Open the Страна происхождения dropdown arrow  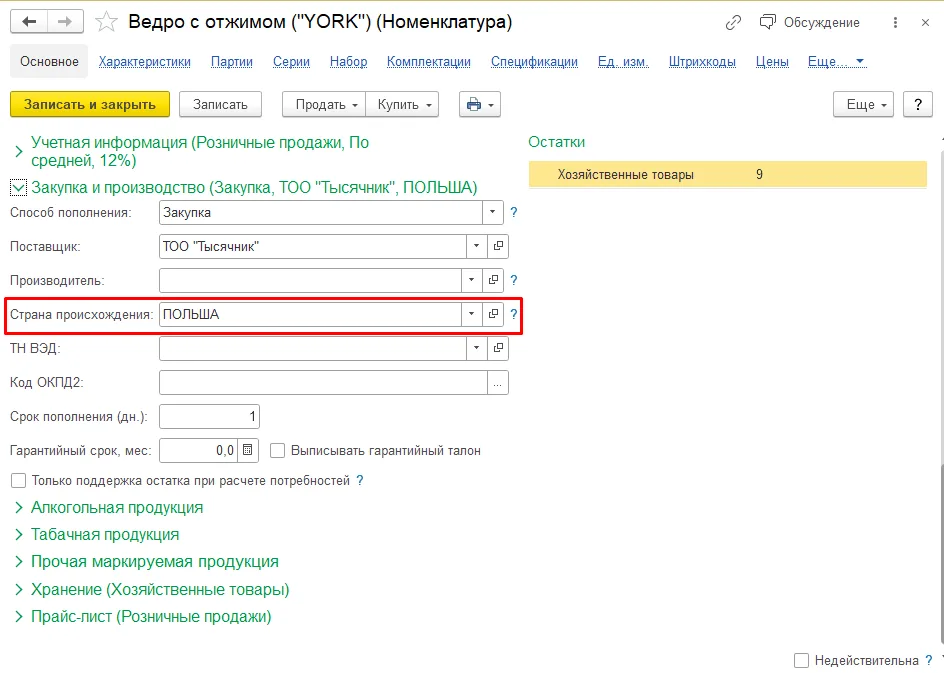471,314
